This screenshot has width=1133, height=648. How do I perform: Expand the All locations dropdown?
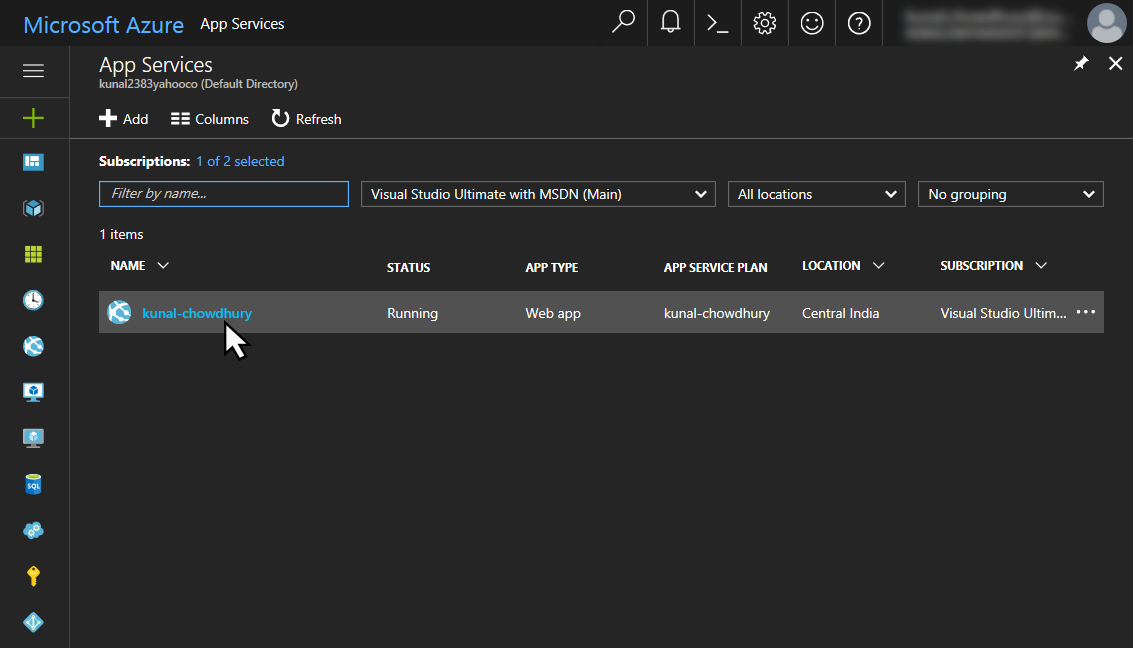click(x=817, y=194)
